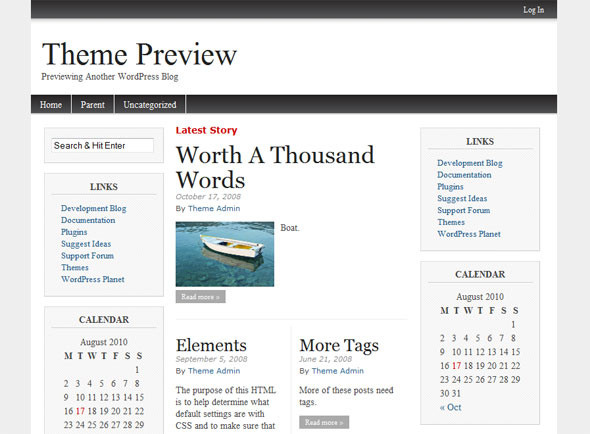Click the left sidebar LINKS heading
The height and width of the screenshot is (434, 590).
pyautogui.click(x=104, y=187)
